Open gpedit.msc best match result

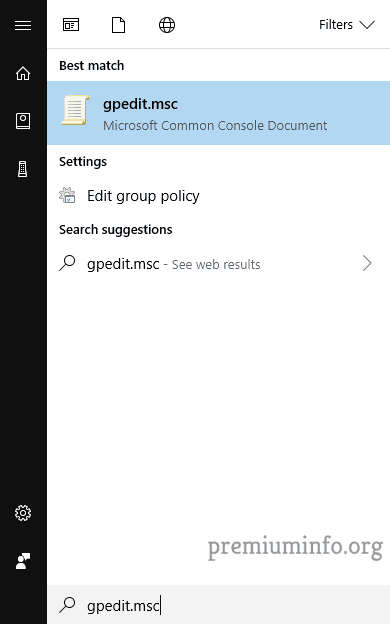[x=218, y=113]
